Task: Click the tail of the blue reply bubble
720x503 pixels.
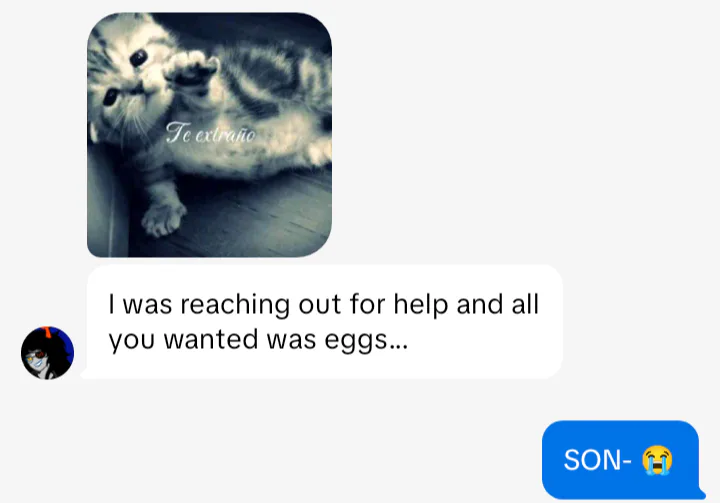Action: coord(701,492)
